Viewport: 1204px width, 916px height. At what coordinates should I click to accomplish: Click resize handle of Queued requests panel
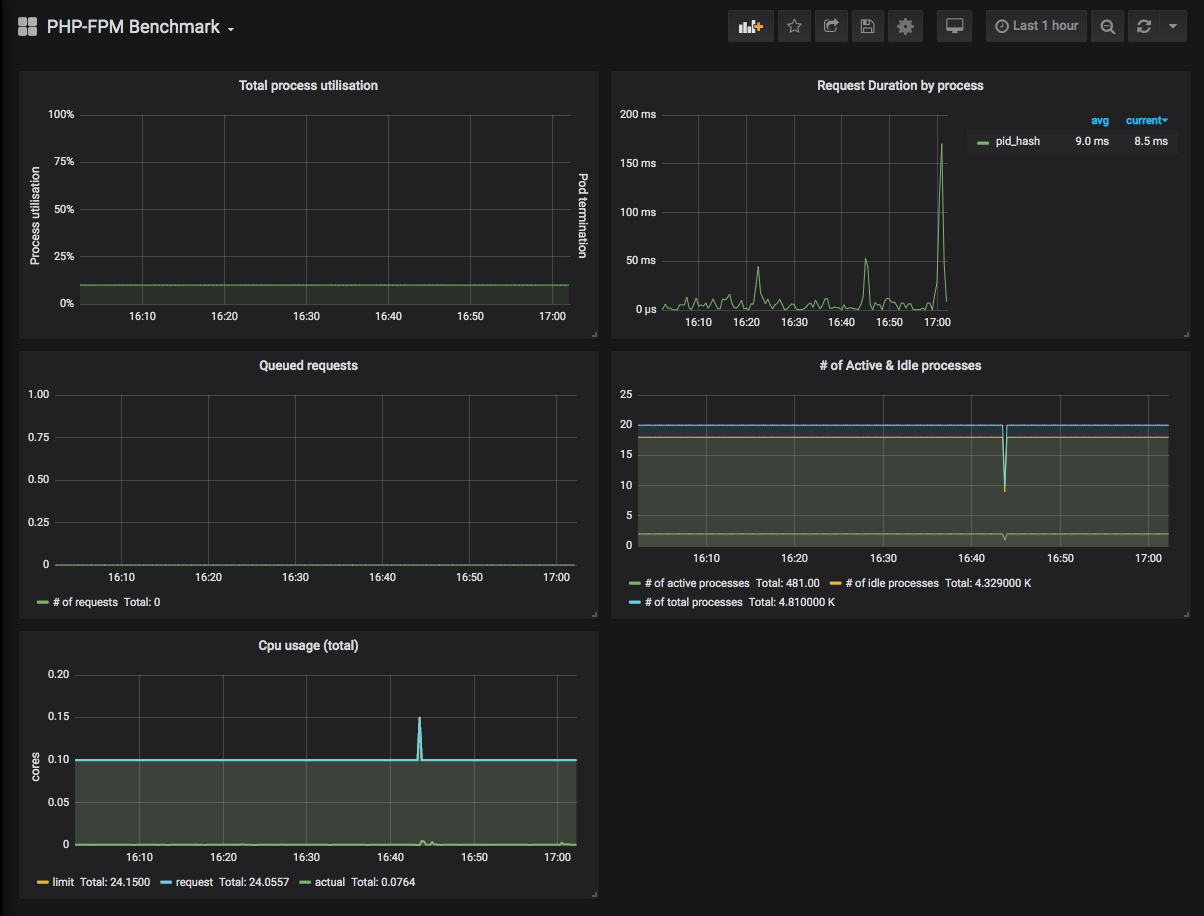click(x=593, y=614)
